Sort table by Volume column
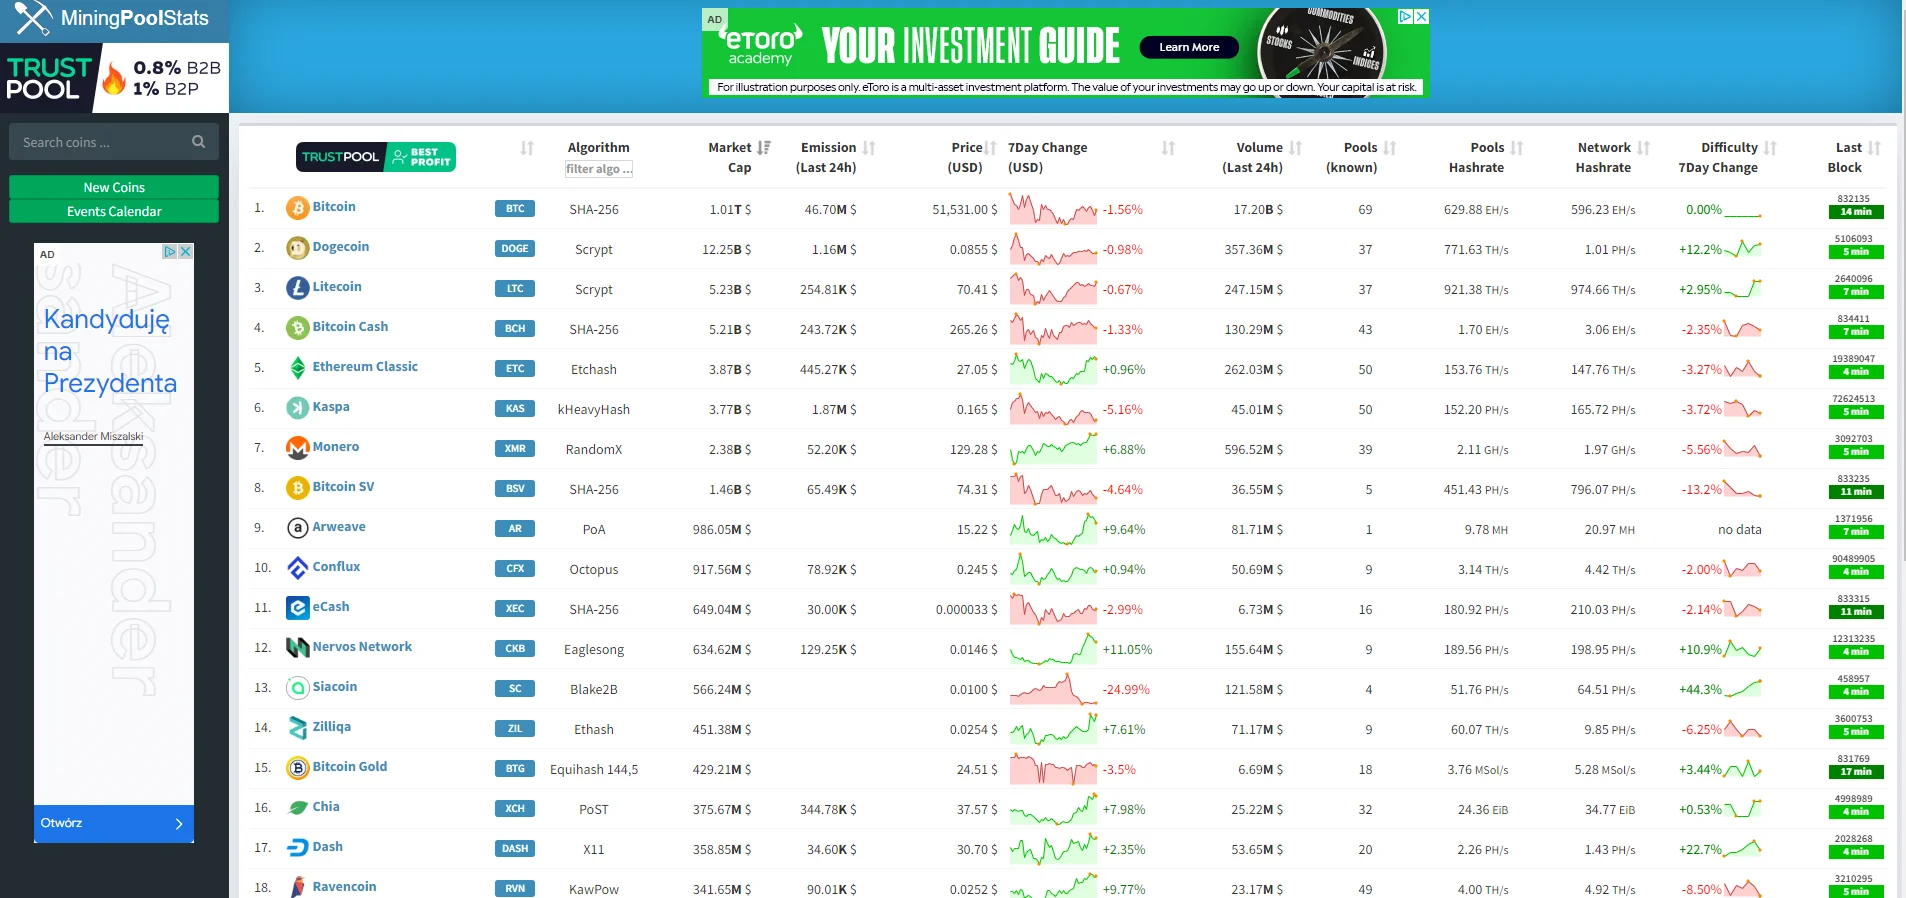 [1295, 148]
